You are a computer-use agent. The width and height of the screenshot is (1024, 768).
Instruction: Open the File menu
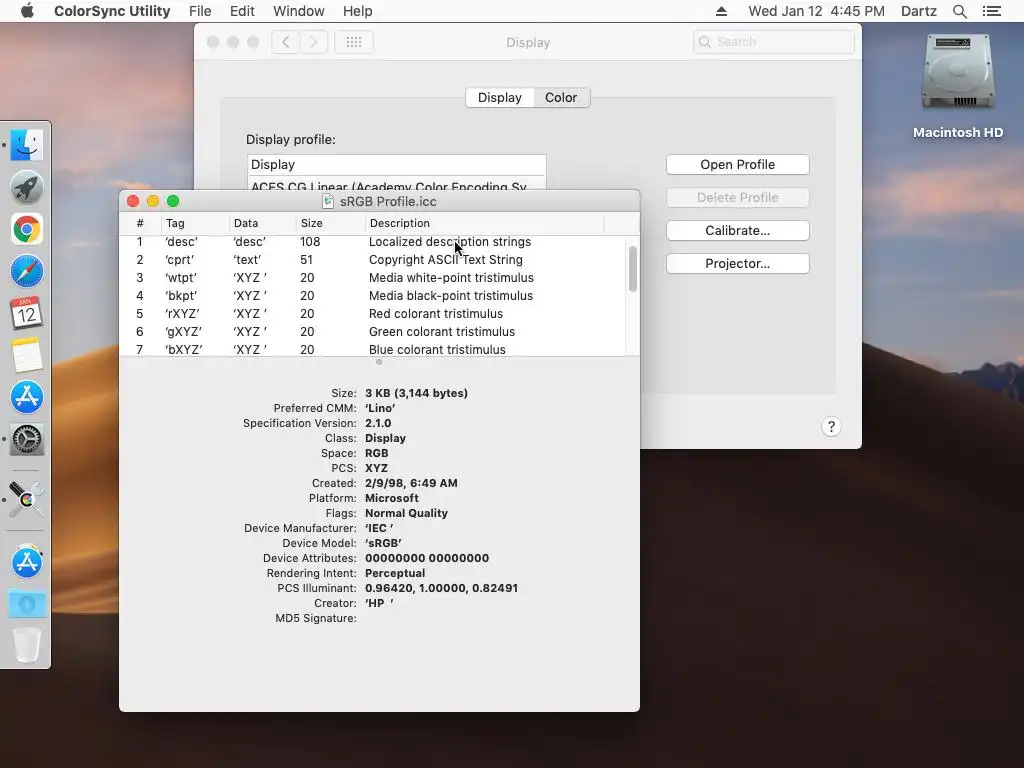point(200,11)
